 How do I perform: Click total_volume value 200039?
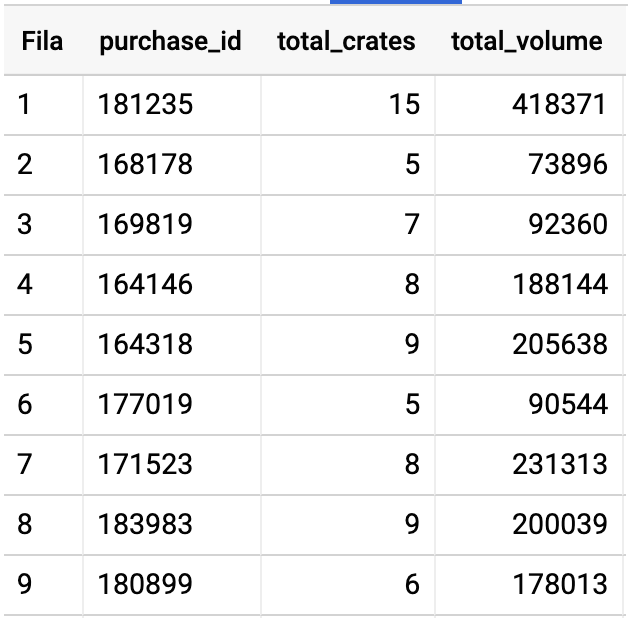[x=560, y=524]
